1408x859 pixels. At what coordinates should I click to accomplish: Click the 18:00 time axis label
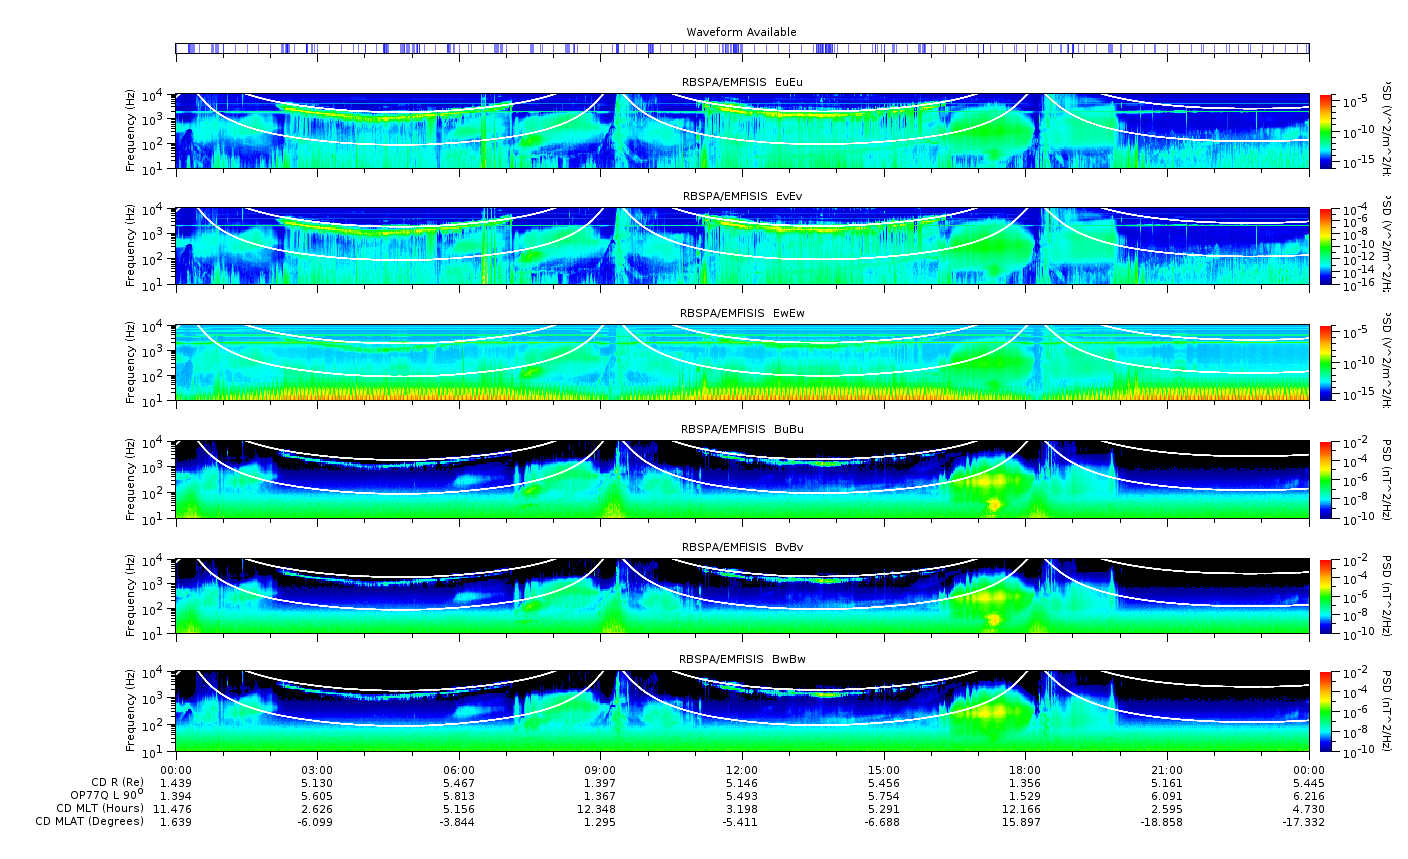click(x=1025, y=769)
